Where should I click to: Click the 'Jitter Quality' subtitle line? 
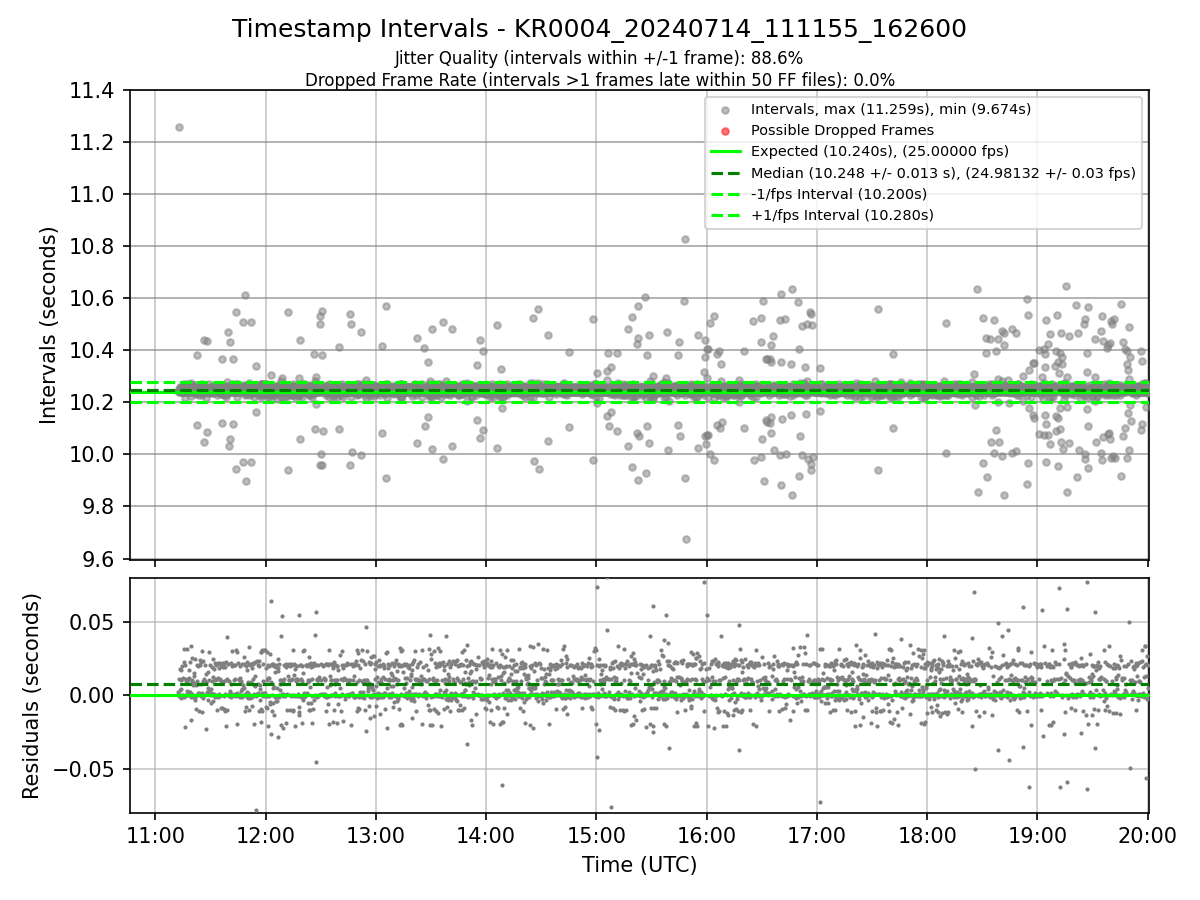tap(599, 59)
